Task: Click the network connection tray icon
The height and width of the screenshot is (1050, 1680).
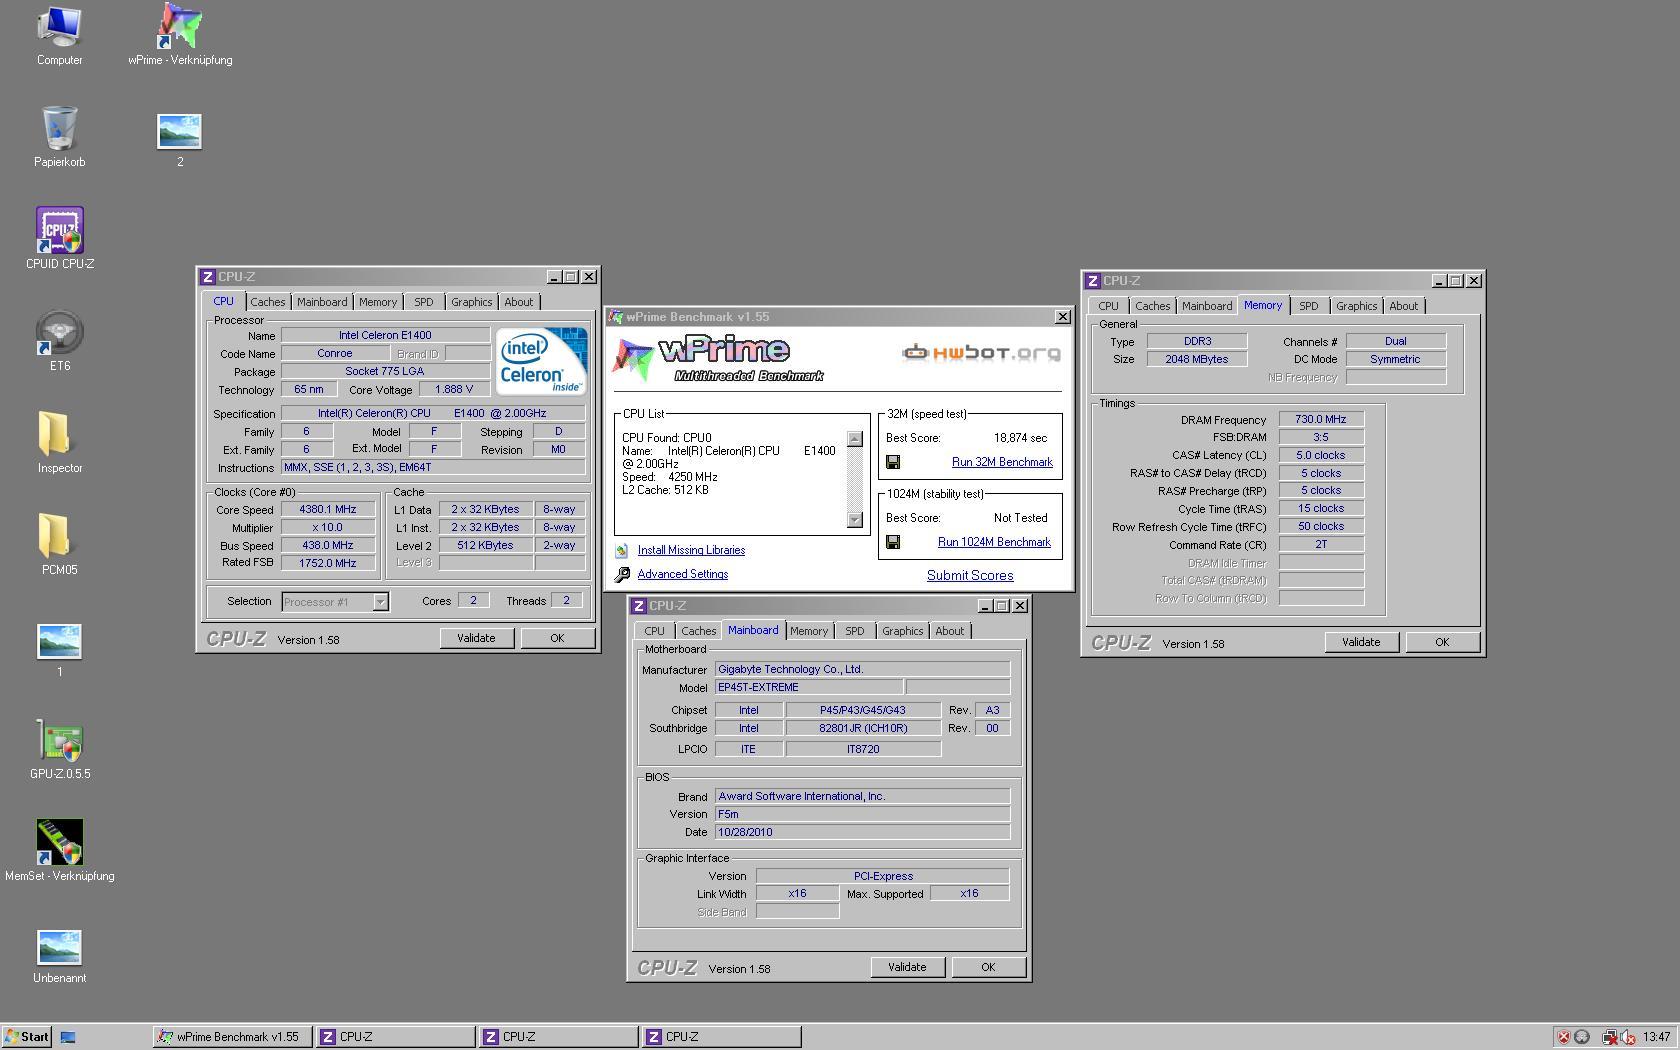Action: 1609,1037
